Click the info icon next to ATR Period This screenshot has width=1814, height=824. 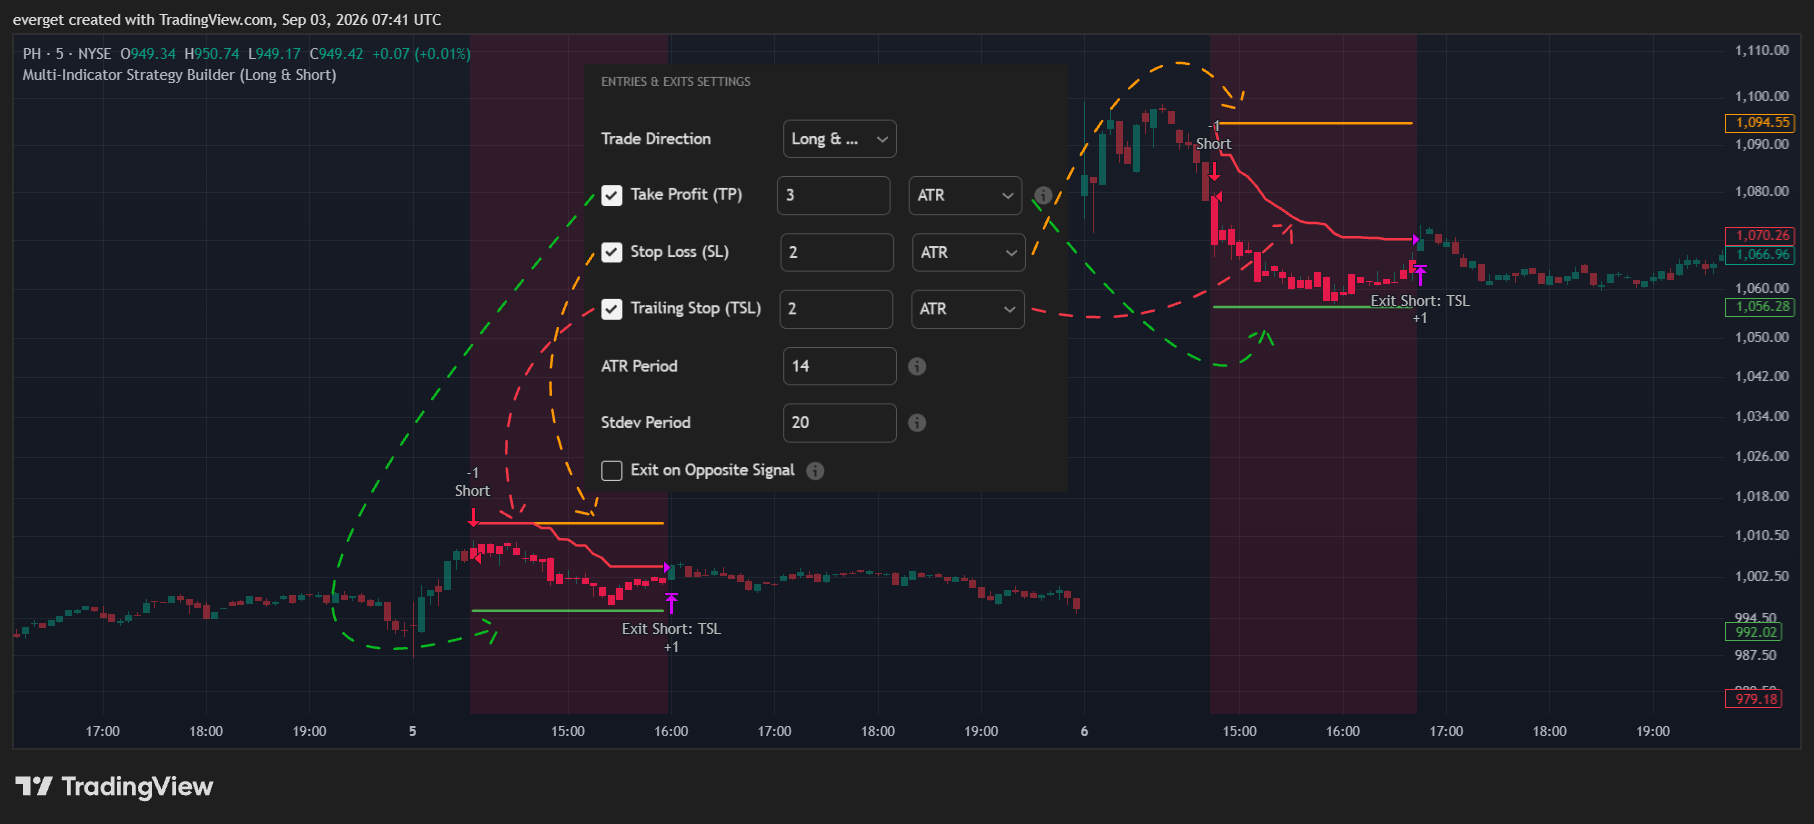coord(917,366)
